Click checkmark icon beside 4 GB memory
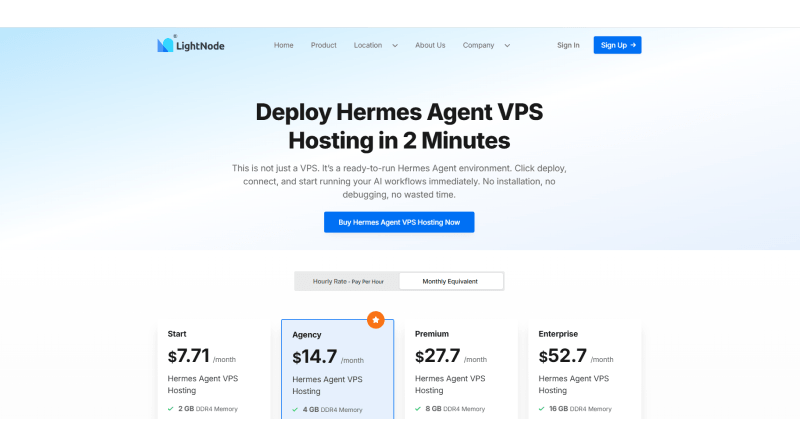The height and width of the screenshot is (445, 800). click(295, 410)
